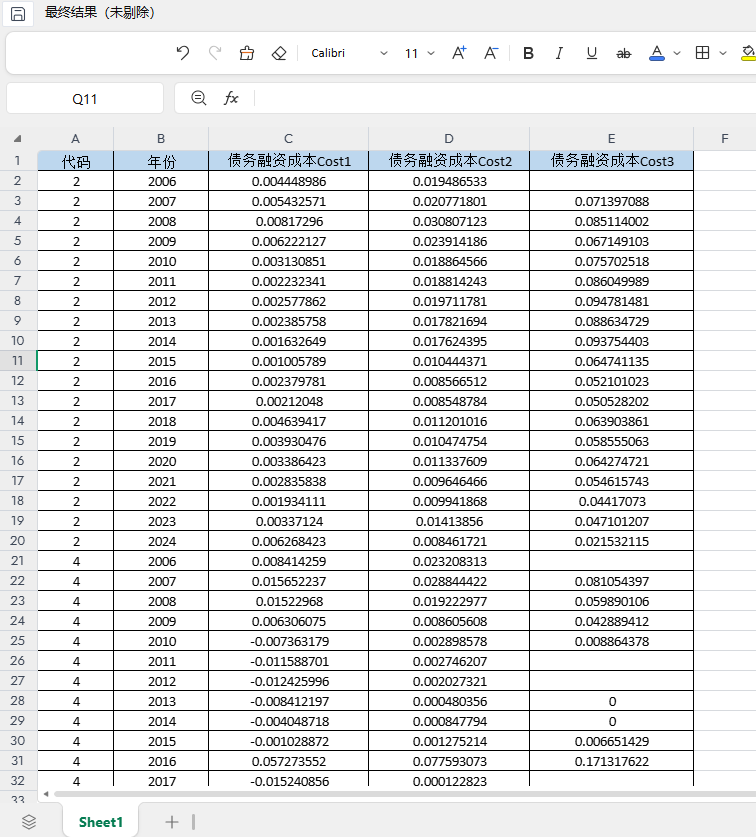
Task: Click cell with value 0.171317622
Action: tap(612, 761)
